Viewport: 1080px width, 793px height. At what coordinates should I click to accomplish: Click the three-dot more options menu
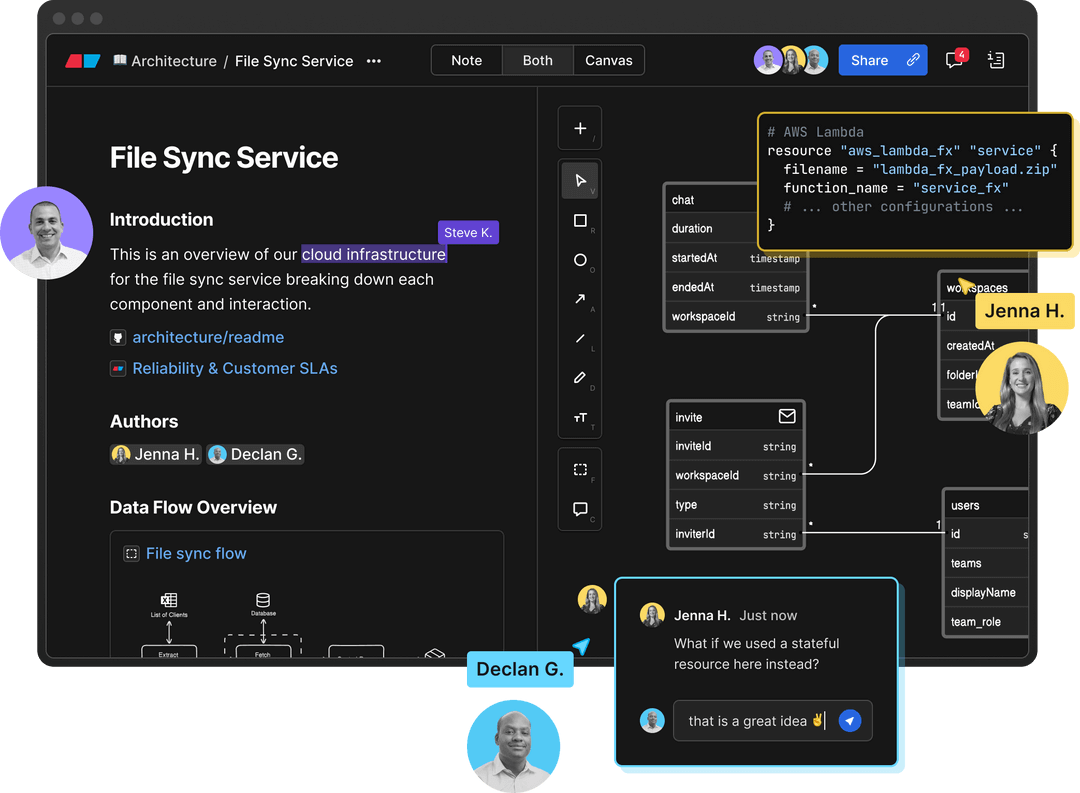point(373,61)
